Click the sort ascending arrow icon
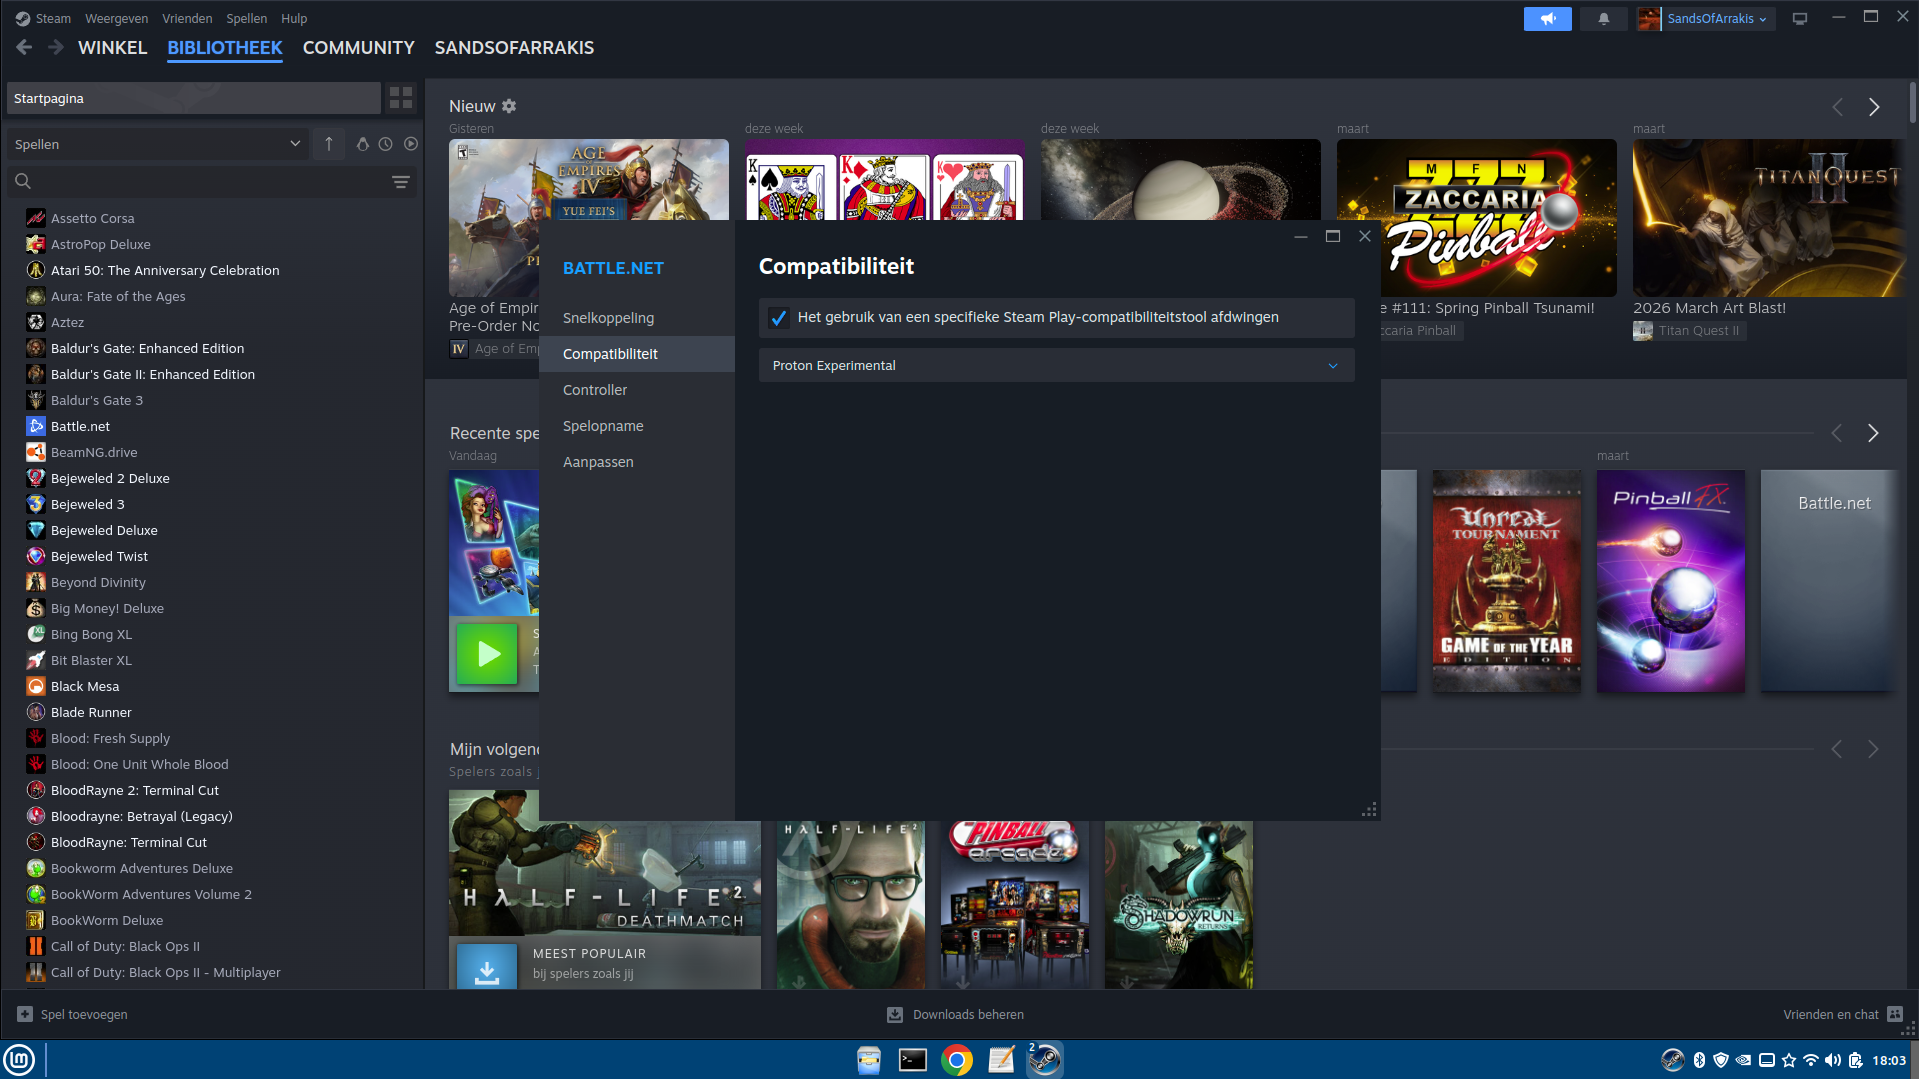 click(328, 144)
